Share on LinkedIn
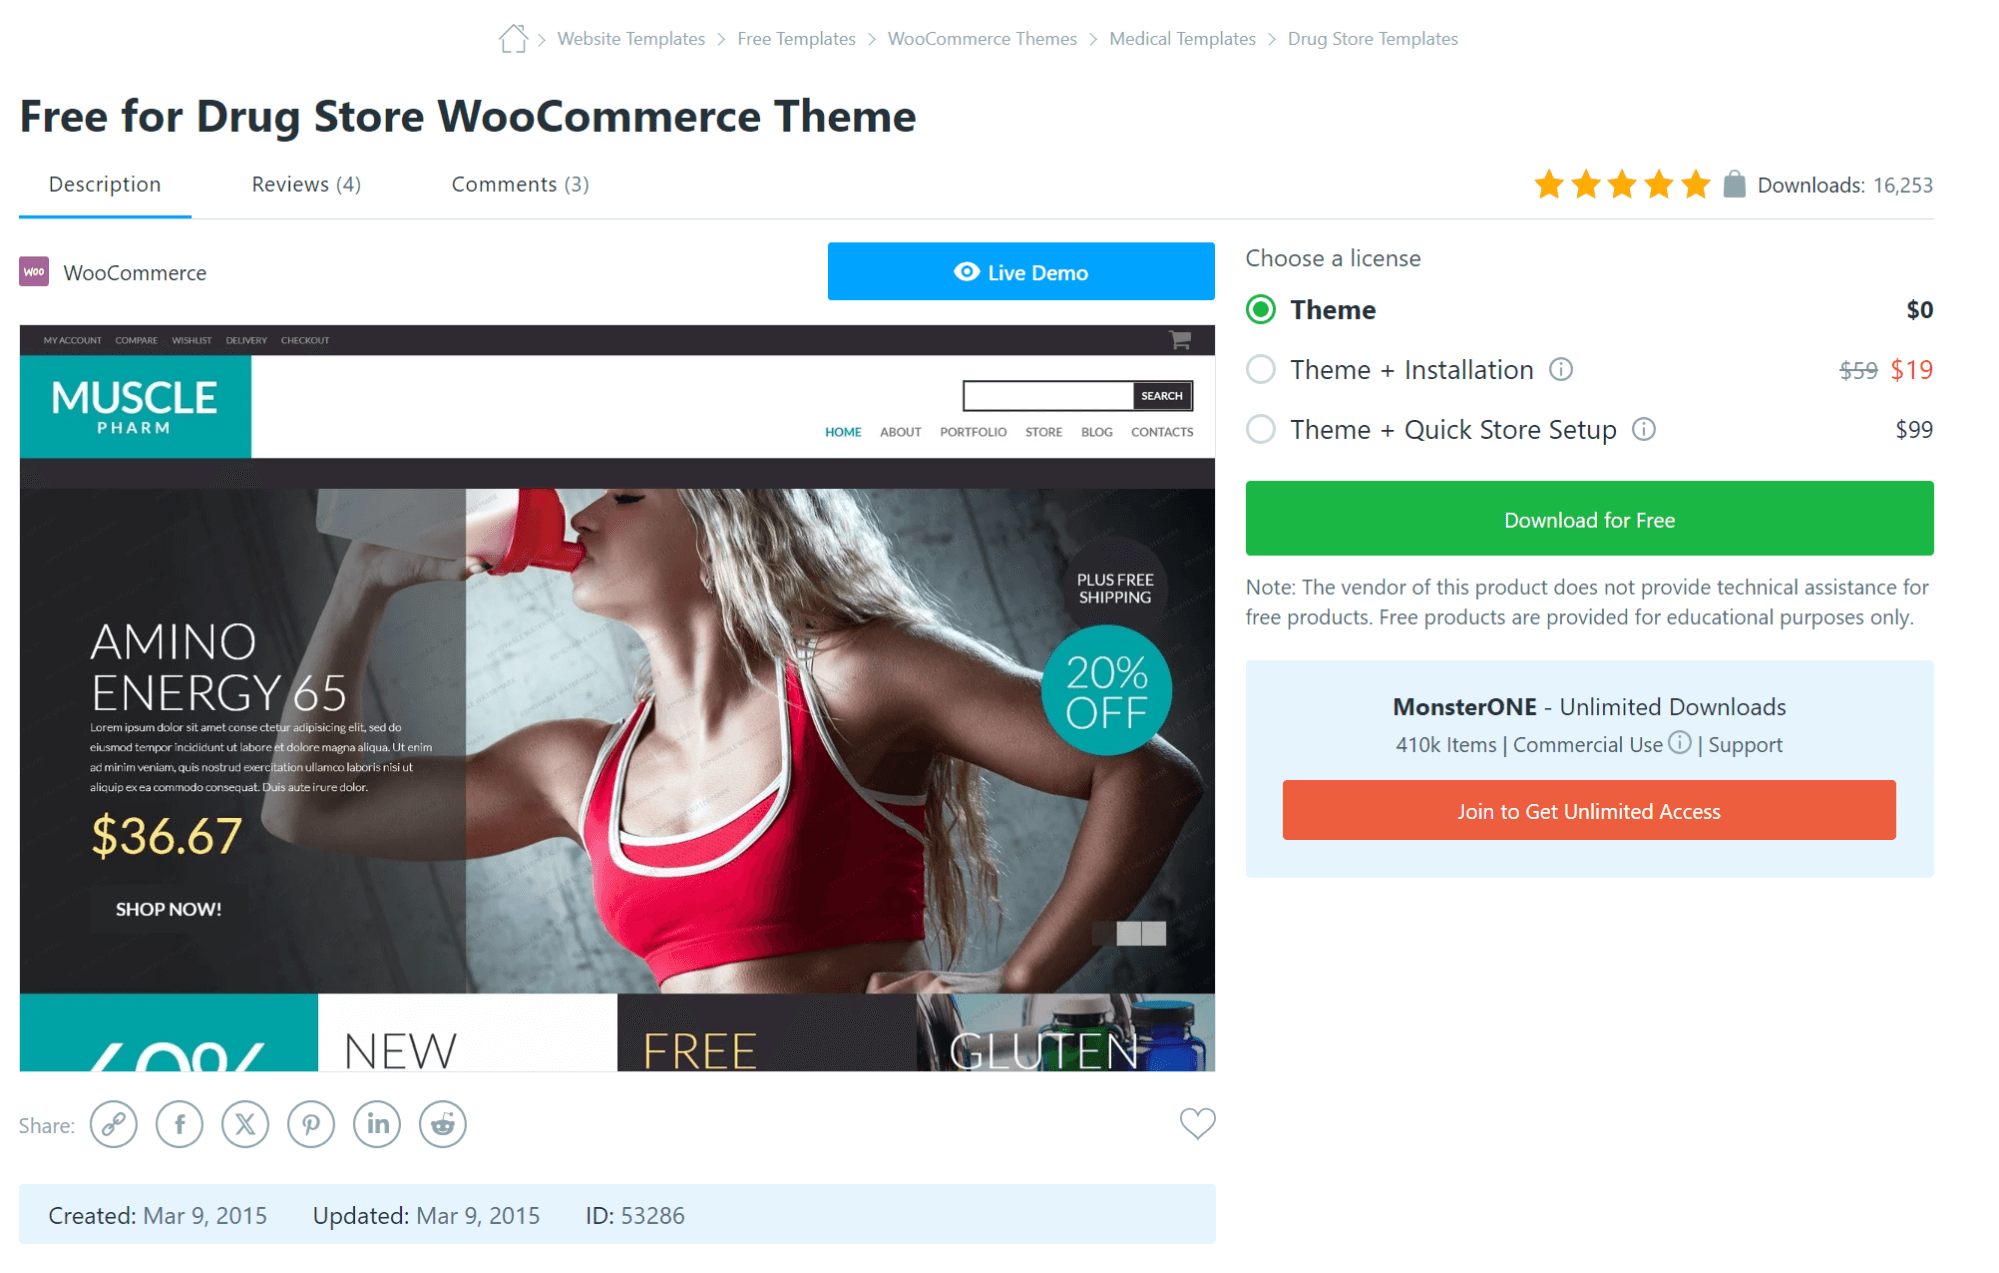The width and height of the screenshot is (1999, 1273). [x=377, y=1124]
